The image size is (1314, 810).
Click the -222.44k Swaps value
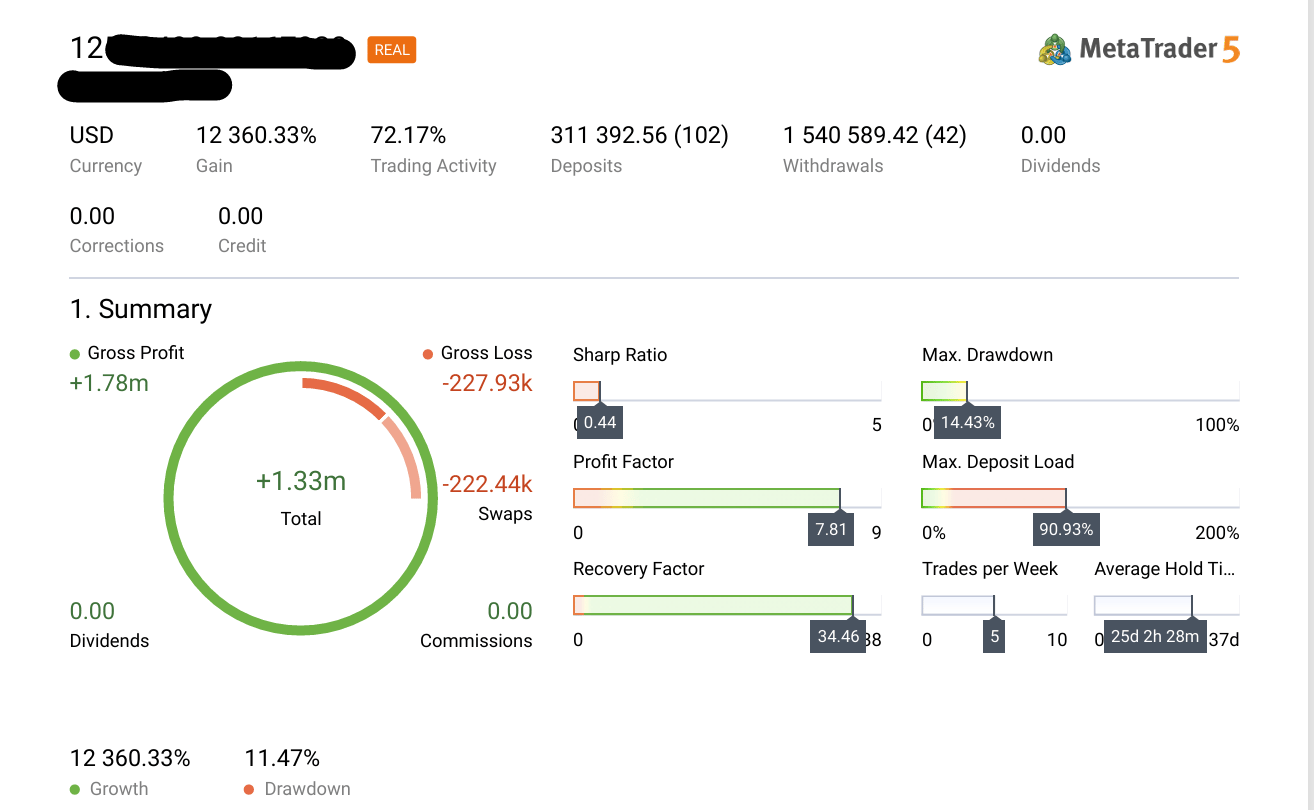(x=487, y=485)
